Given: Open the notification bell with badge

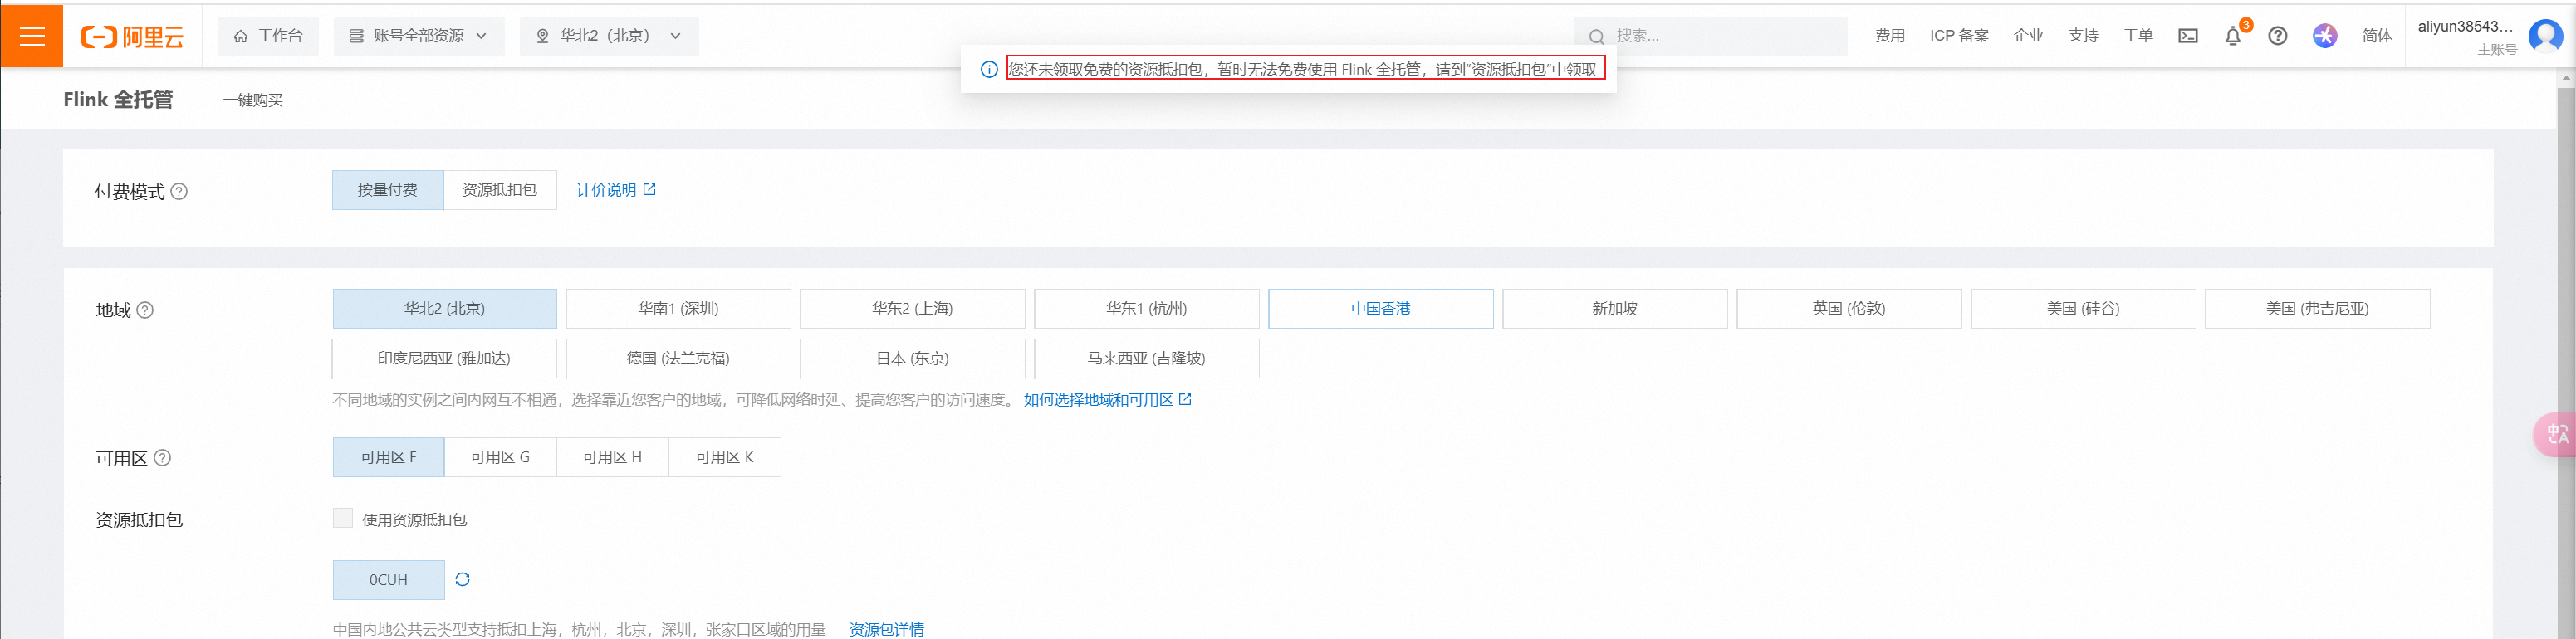Looking at the screenshot, I should tap(2233, 36).
